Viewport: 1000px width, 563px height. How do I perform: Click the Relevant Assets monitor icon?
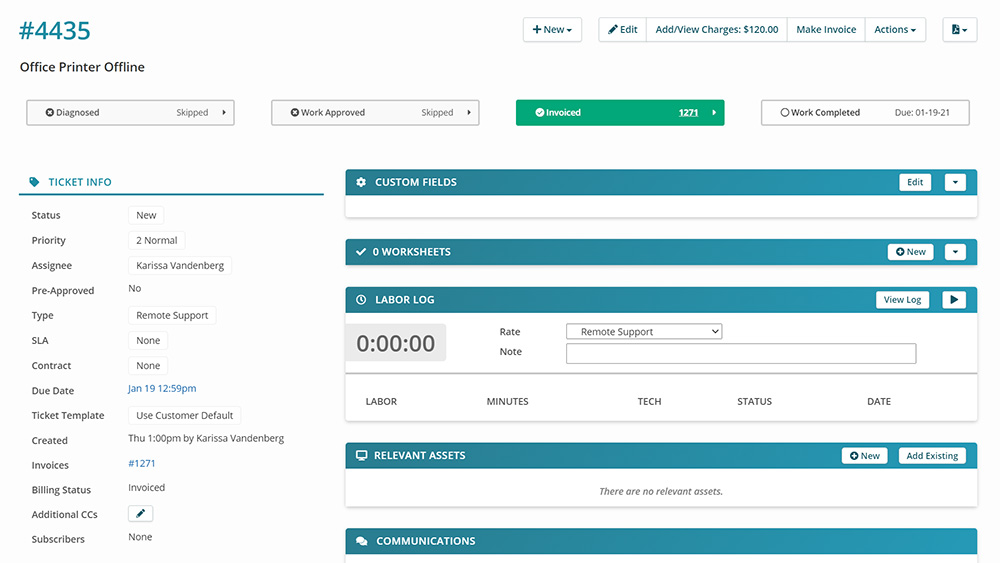pyautogui.click(x=361, y=456)
